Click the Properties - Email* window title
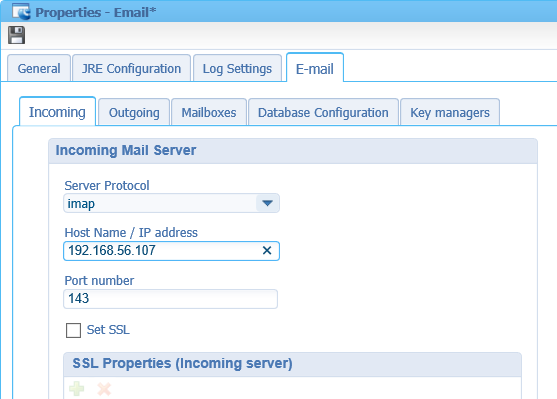The image size is (557, 399). click(x=96, y=12)
